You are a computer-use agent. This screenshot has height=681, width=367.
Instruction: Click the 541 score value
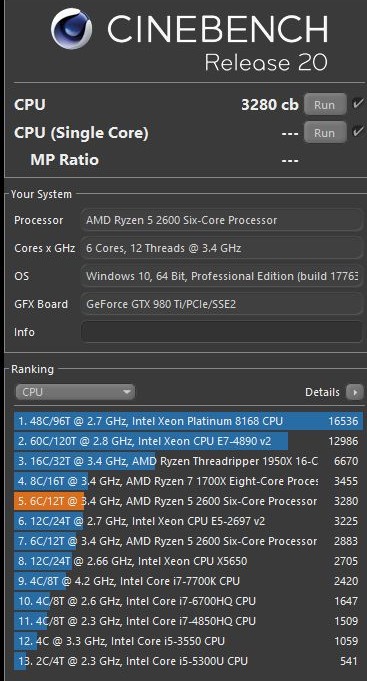pyautogui.click(x=349, y=661)
